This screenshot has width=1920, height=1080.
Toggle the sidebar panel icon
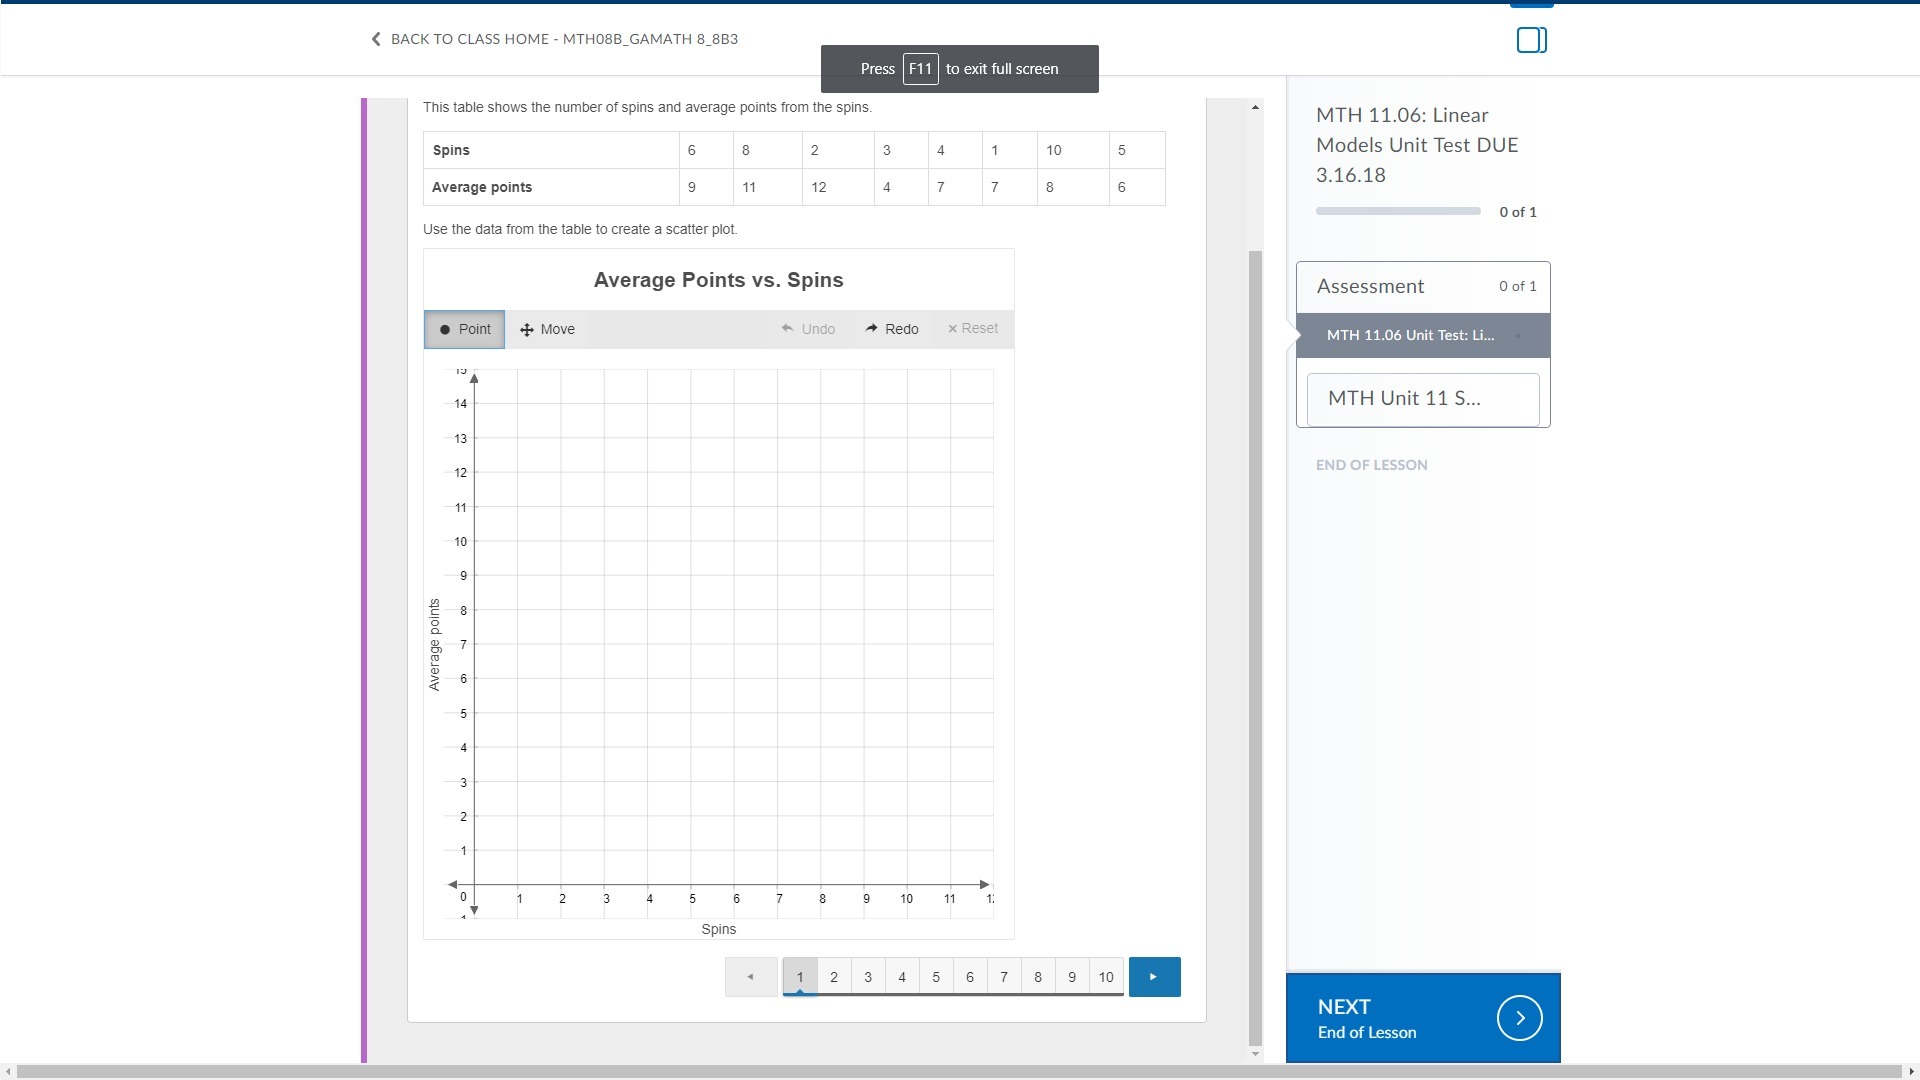point(1531,40)
